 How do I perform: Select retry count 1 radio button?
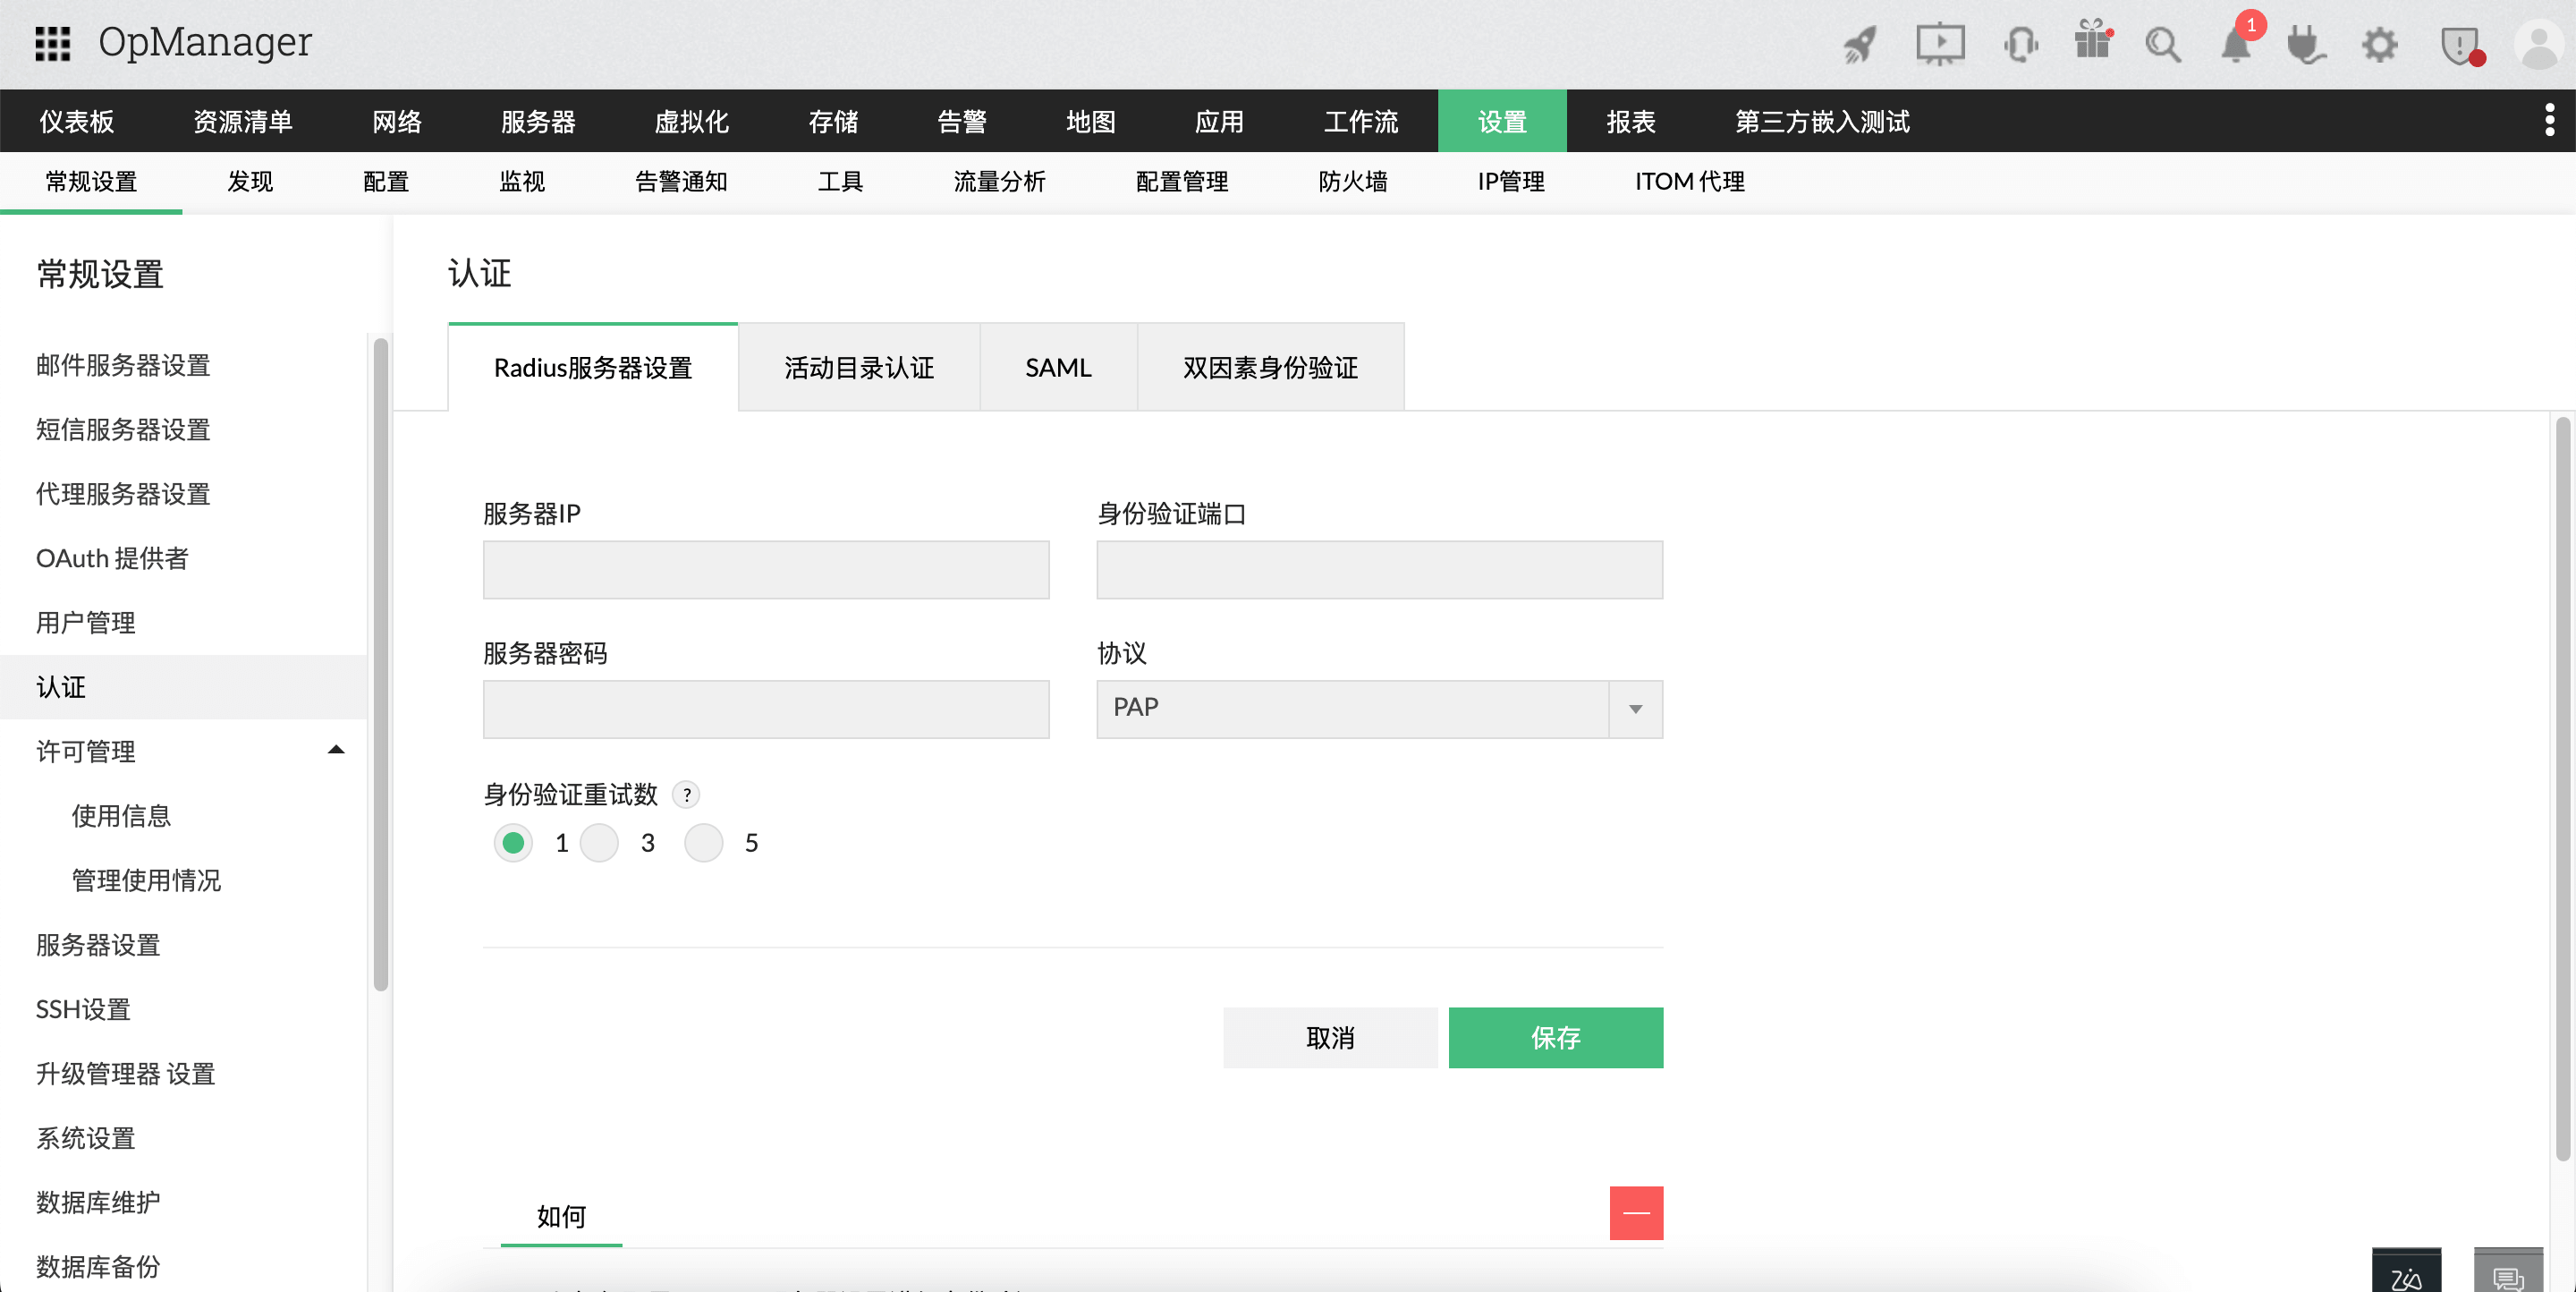tap(513, 843)
